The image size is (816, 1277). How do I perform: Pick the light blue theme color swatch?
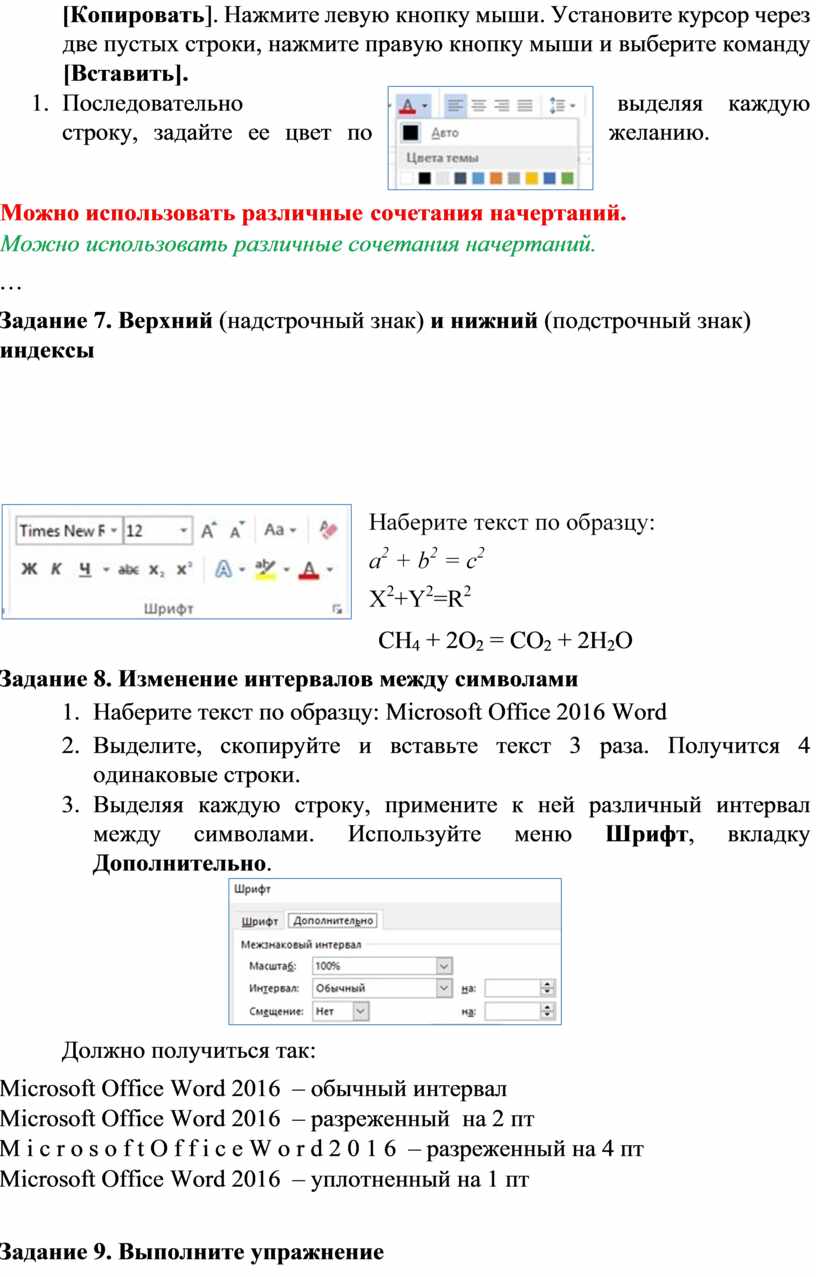(479, 179)
